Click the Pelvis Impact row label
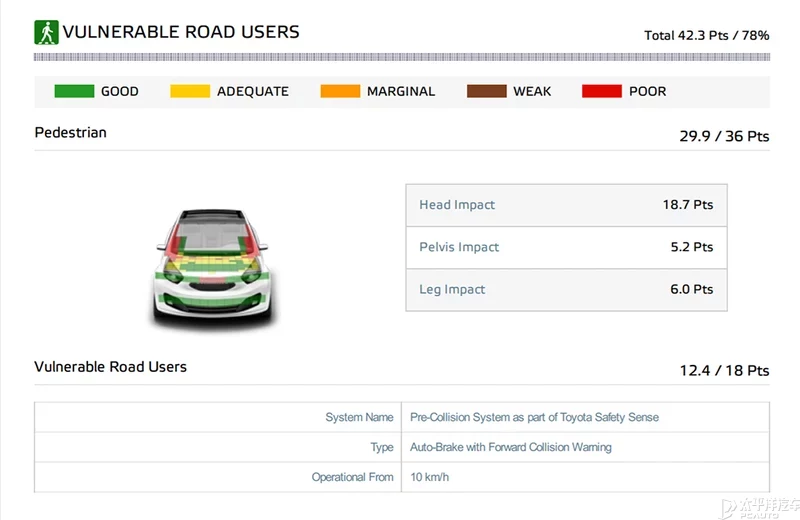 459,247
